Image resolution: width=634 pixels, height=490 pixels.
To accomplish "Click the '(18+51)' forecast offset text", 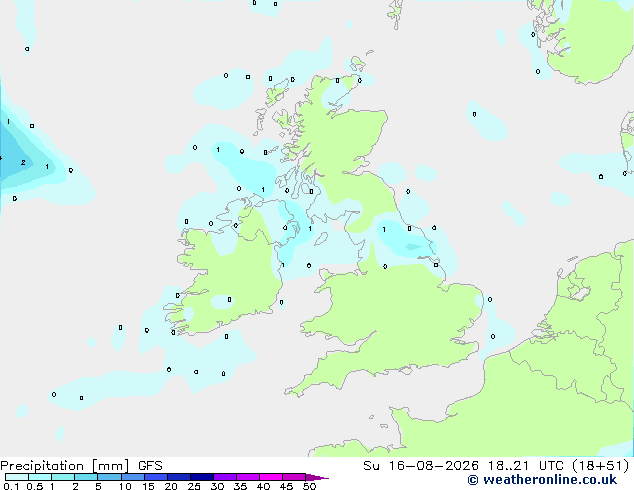I will [x=600, y=466].
